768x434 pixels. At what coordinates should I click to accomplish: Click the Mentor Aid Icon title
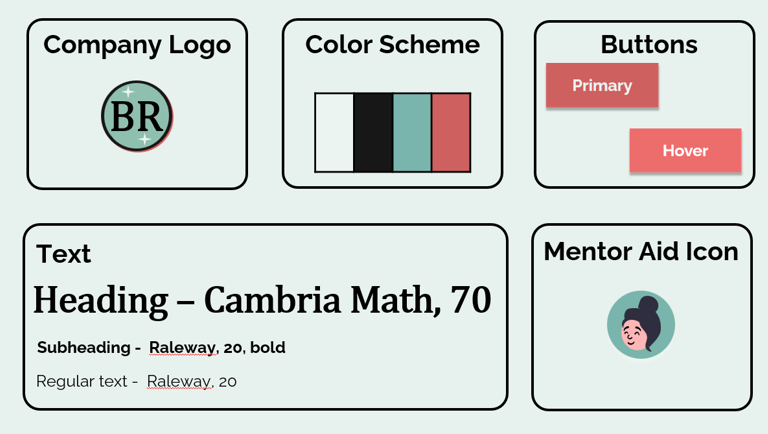641,251
